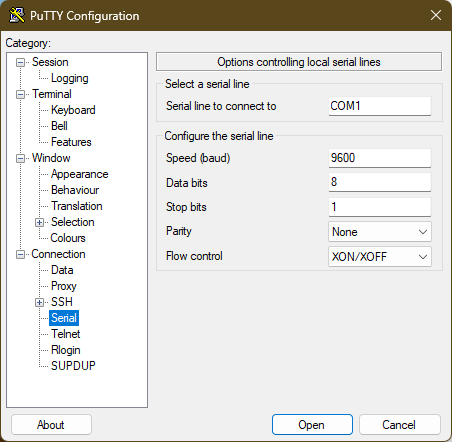Click the "Stop bits" label
This screenshot has height=442, width=452.
(186, 207)
